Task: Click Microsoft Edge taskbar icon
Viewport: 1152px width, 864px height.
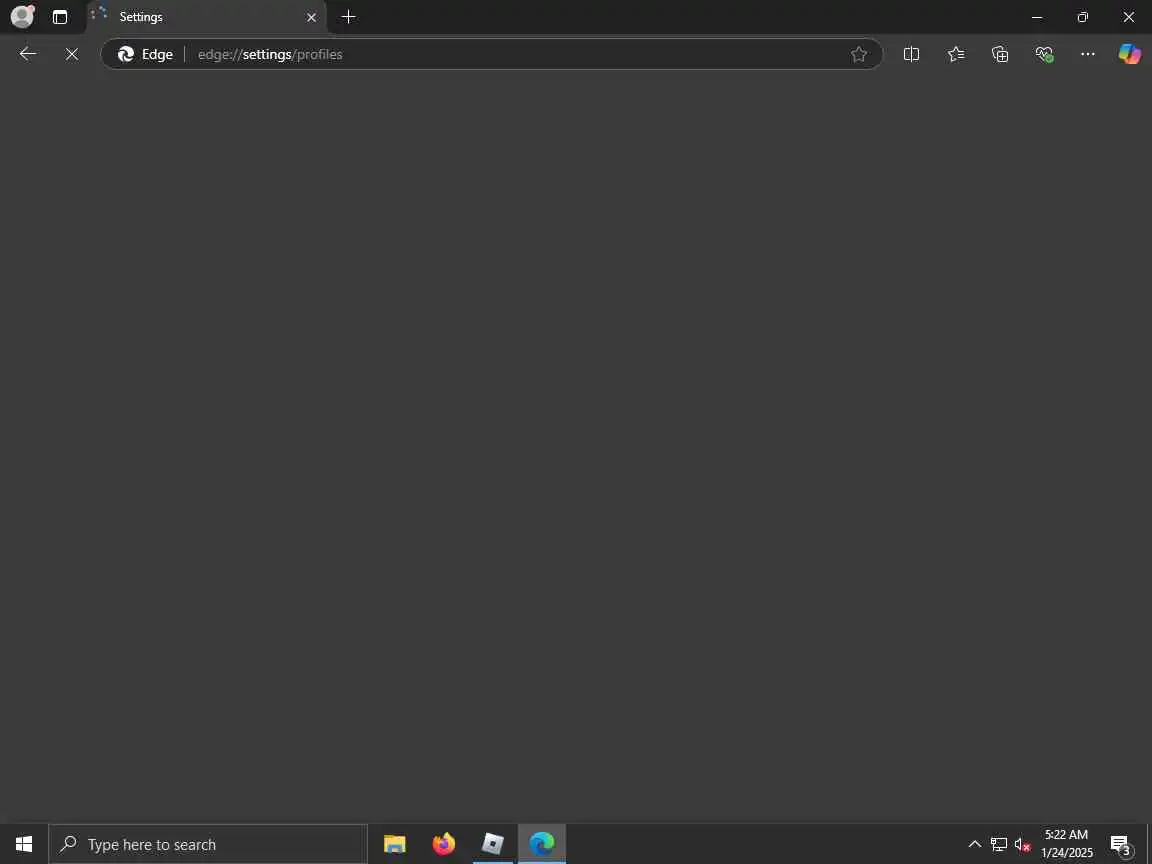Action: click(542, 844)
